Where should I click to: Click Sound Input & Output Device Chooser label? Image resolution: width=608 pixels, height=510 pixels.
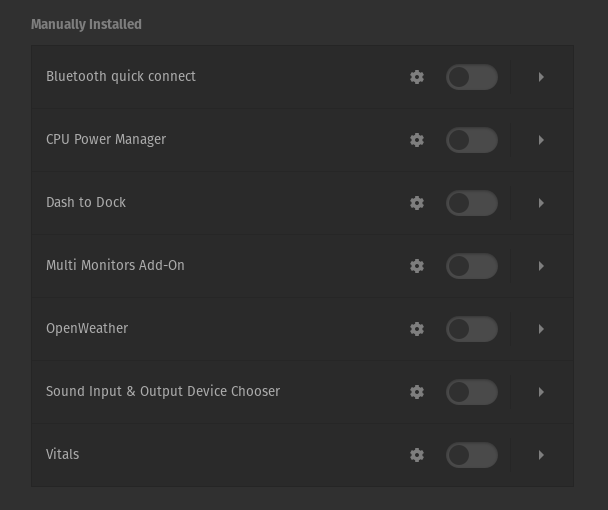163,391
